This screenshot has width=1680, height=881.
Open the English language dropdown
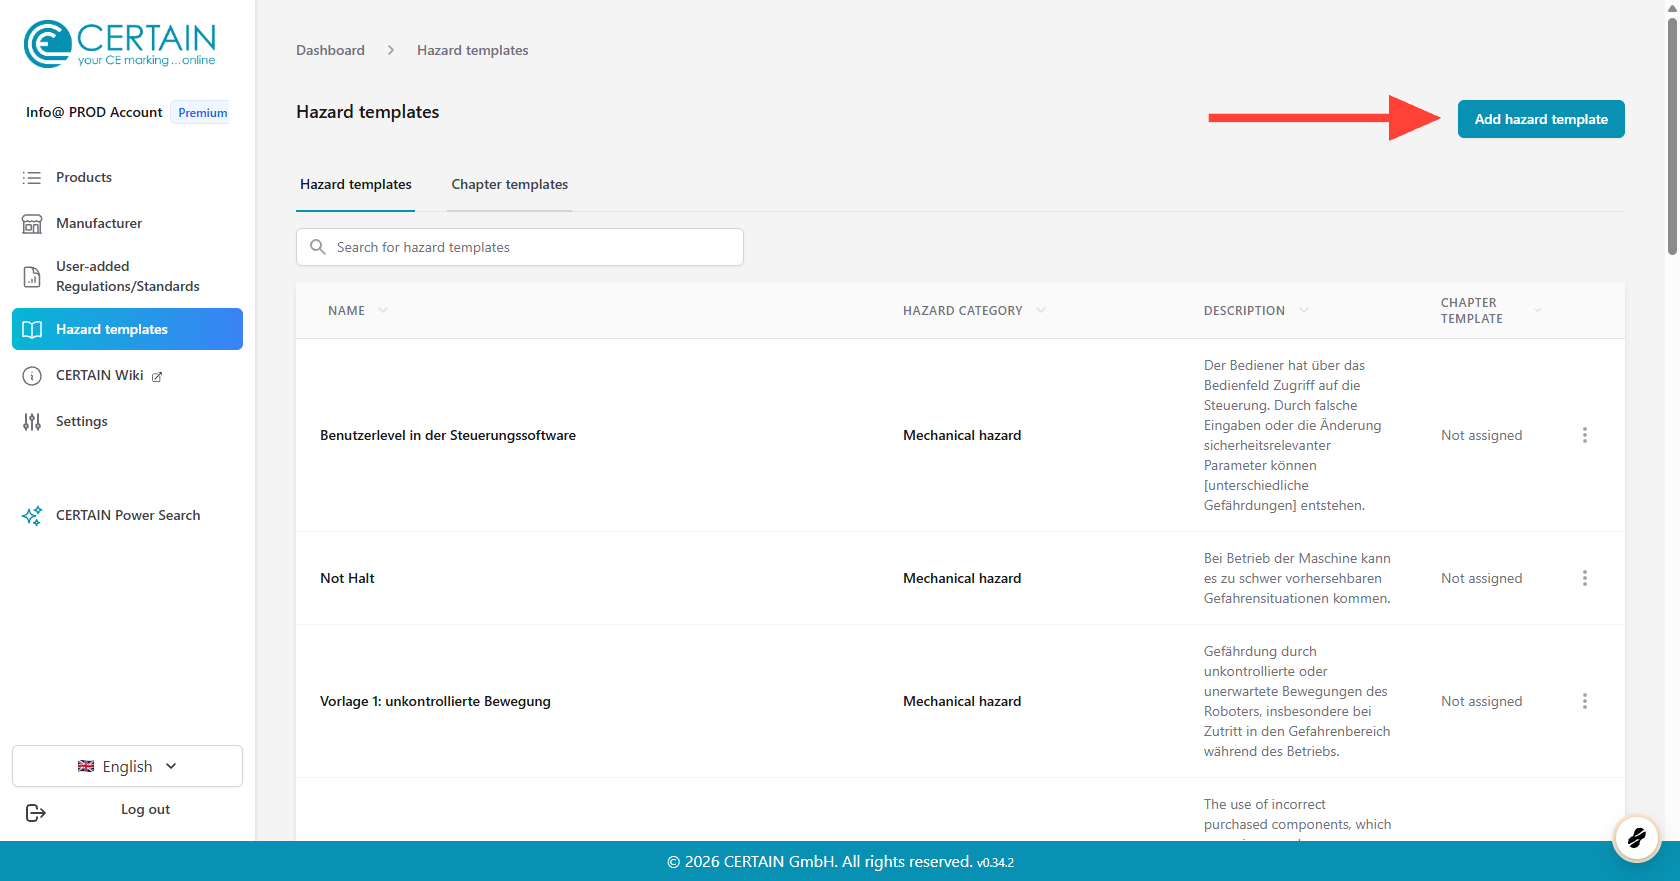click(x=127, y=766)
